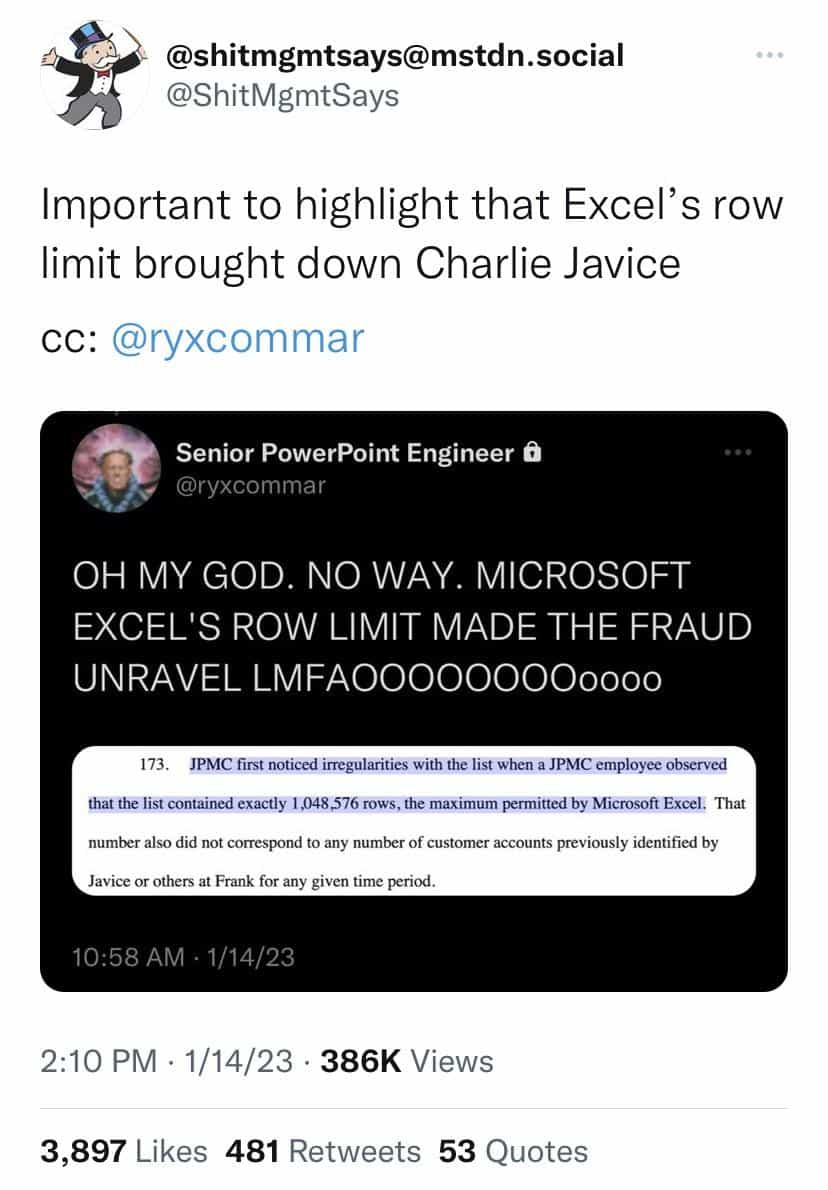
Task: Click the lock icon beside Senior PowerPoint Engineer
Action: 532,453
